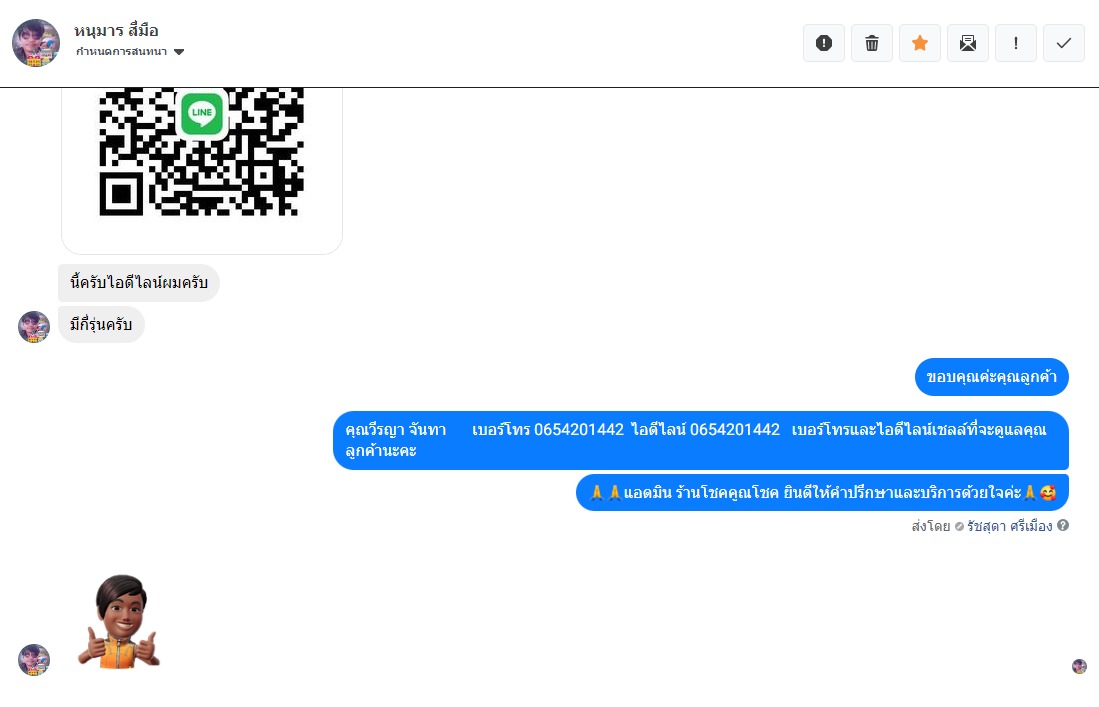Click the message with phone number 0654201442
The image size is (1099, 707).
point(701,440)
